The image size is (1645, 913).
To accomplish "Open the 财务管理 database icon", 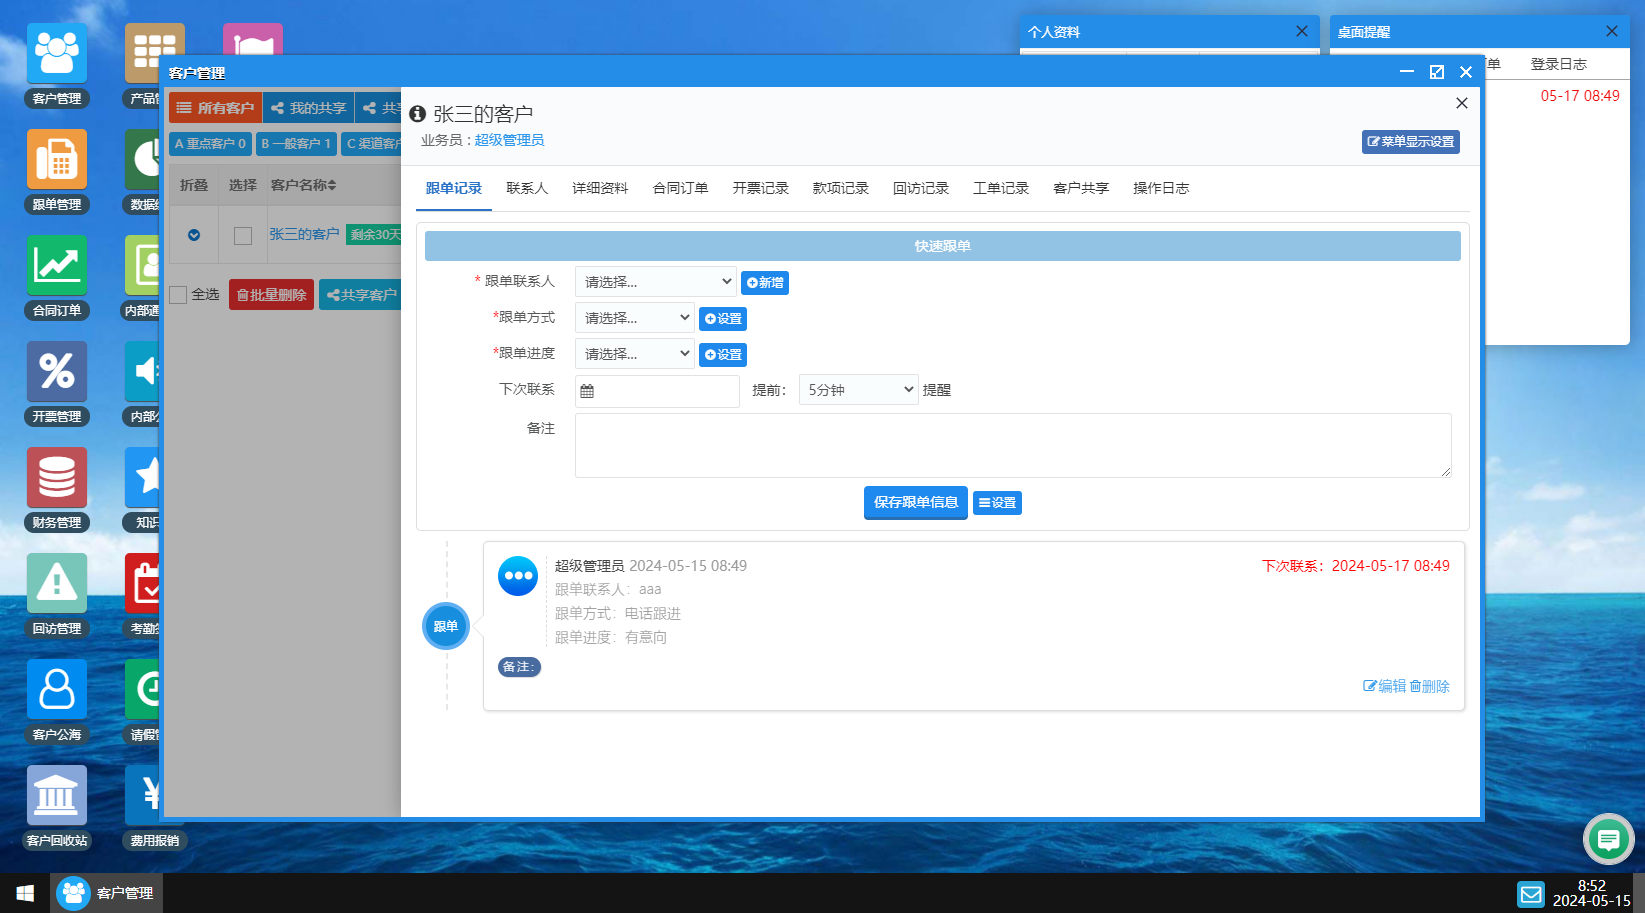I will [57, 478].
